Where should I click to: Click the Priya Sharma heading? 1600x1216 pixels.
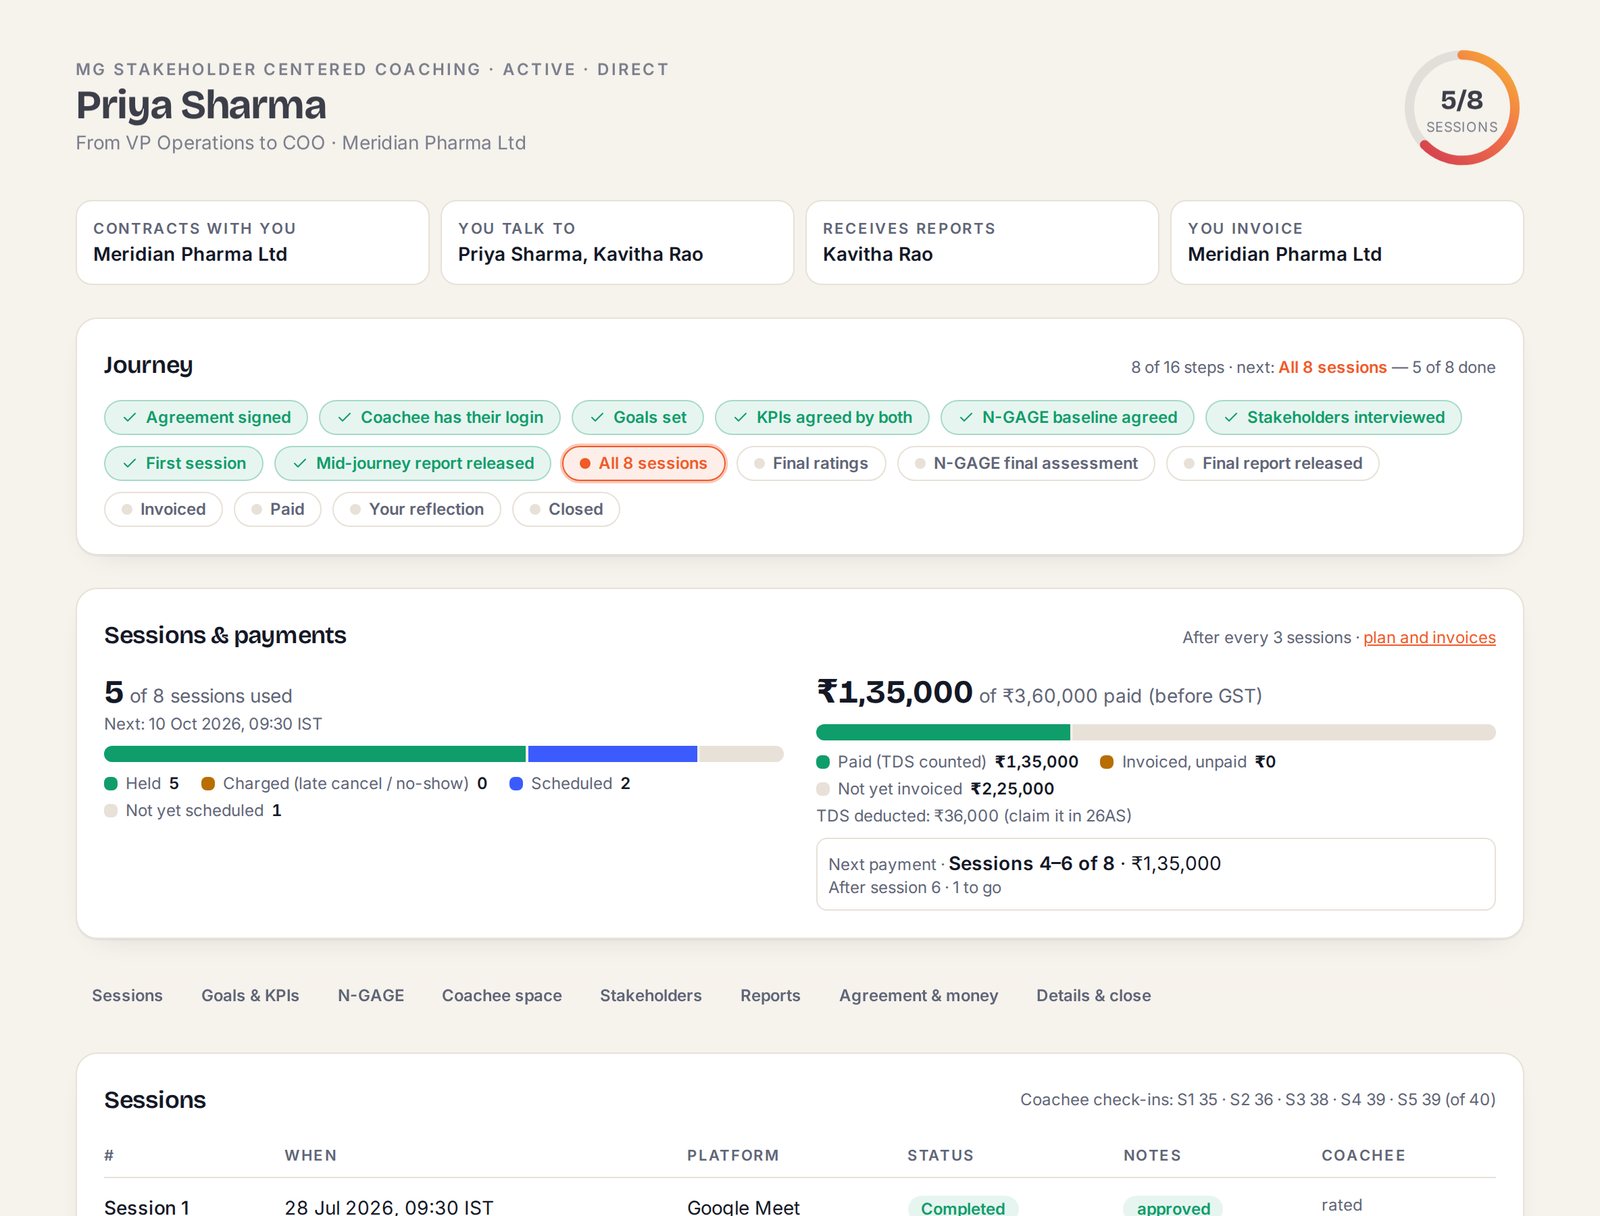point(201,105)
